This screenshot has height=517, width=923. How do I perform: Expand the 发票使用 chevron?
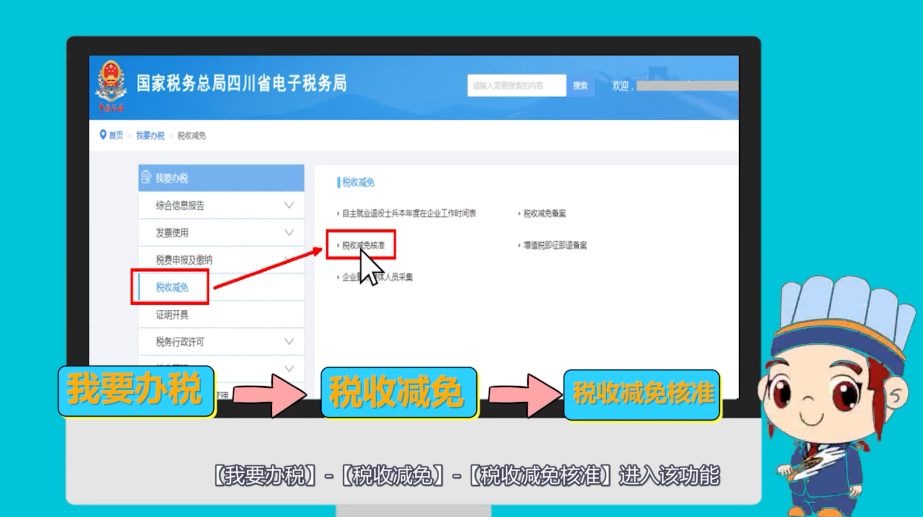coord(289,233)
